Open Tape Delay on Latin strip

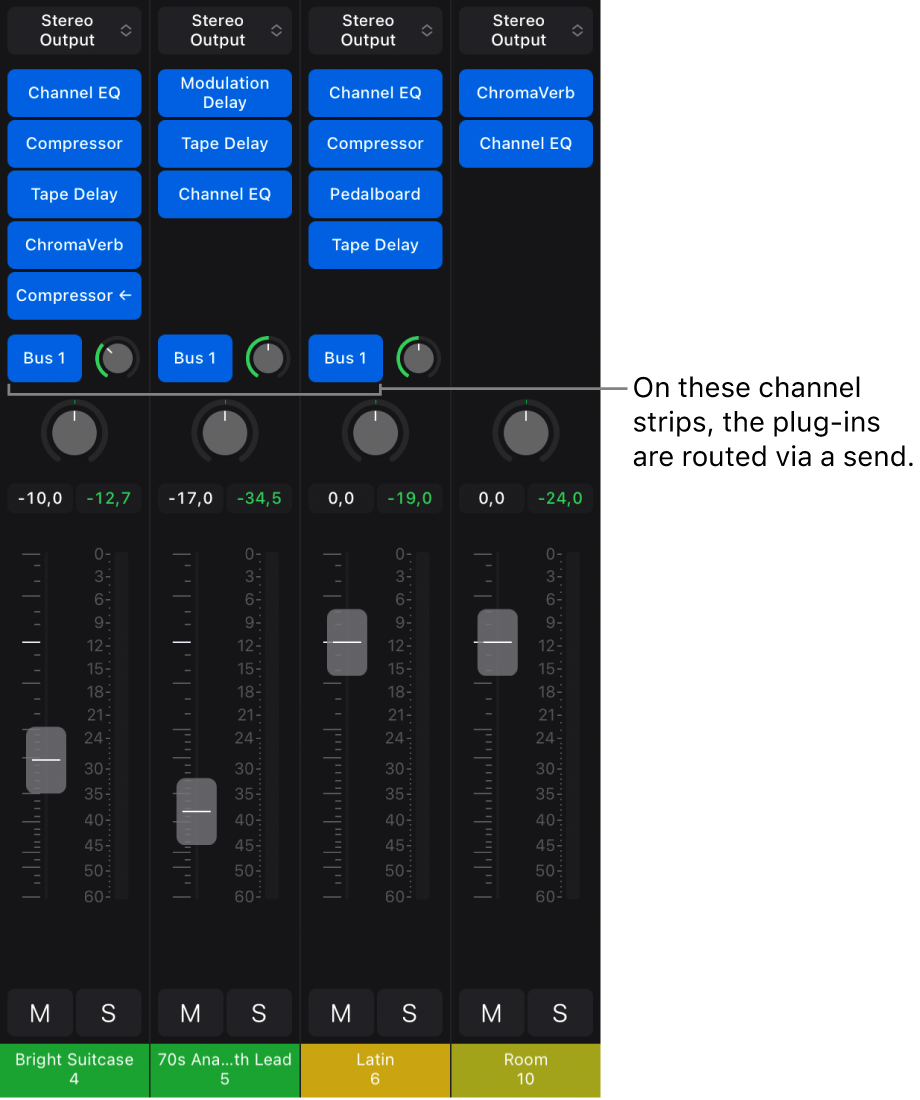[x=375, y=245]
